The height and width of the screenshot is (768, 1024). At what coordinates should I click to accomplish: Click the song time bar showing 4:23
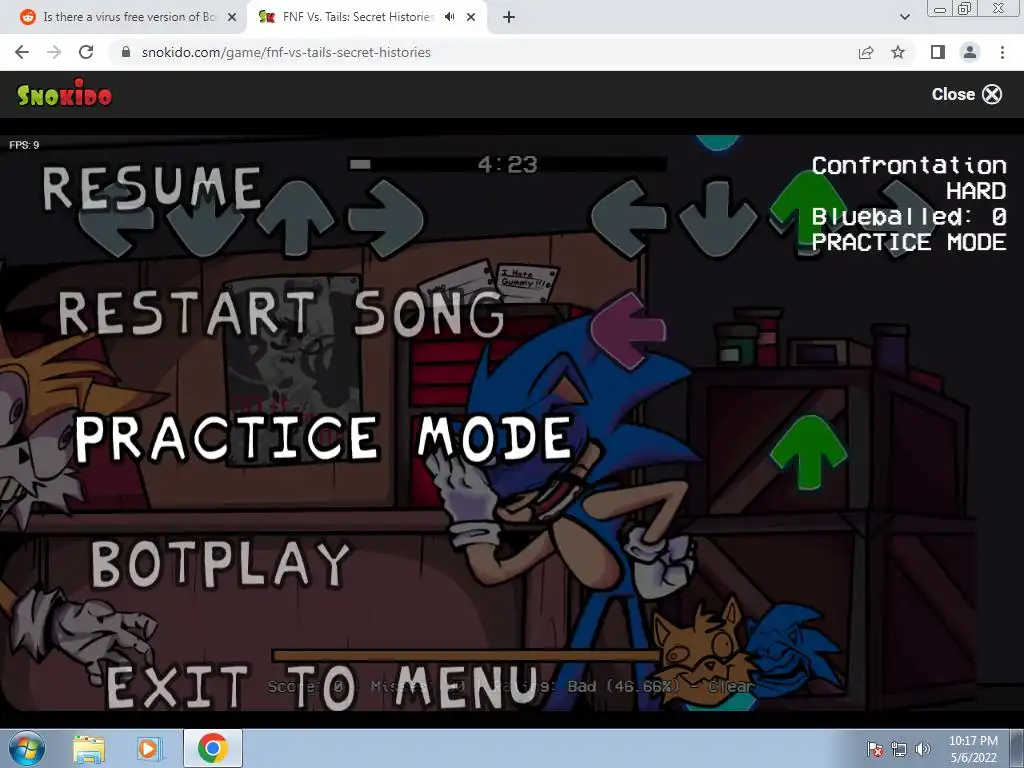507,164
